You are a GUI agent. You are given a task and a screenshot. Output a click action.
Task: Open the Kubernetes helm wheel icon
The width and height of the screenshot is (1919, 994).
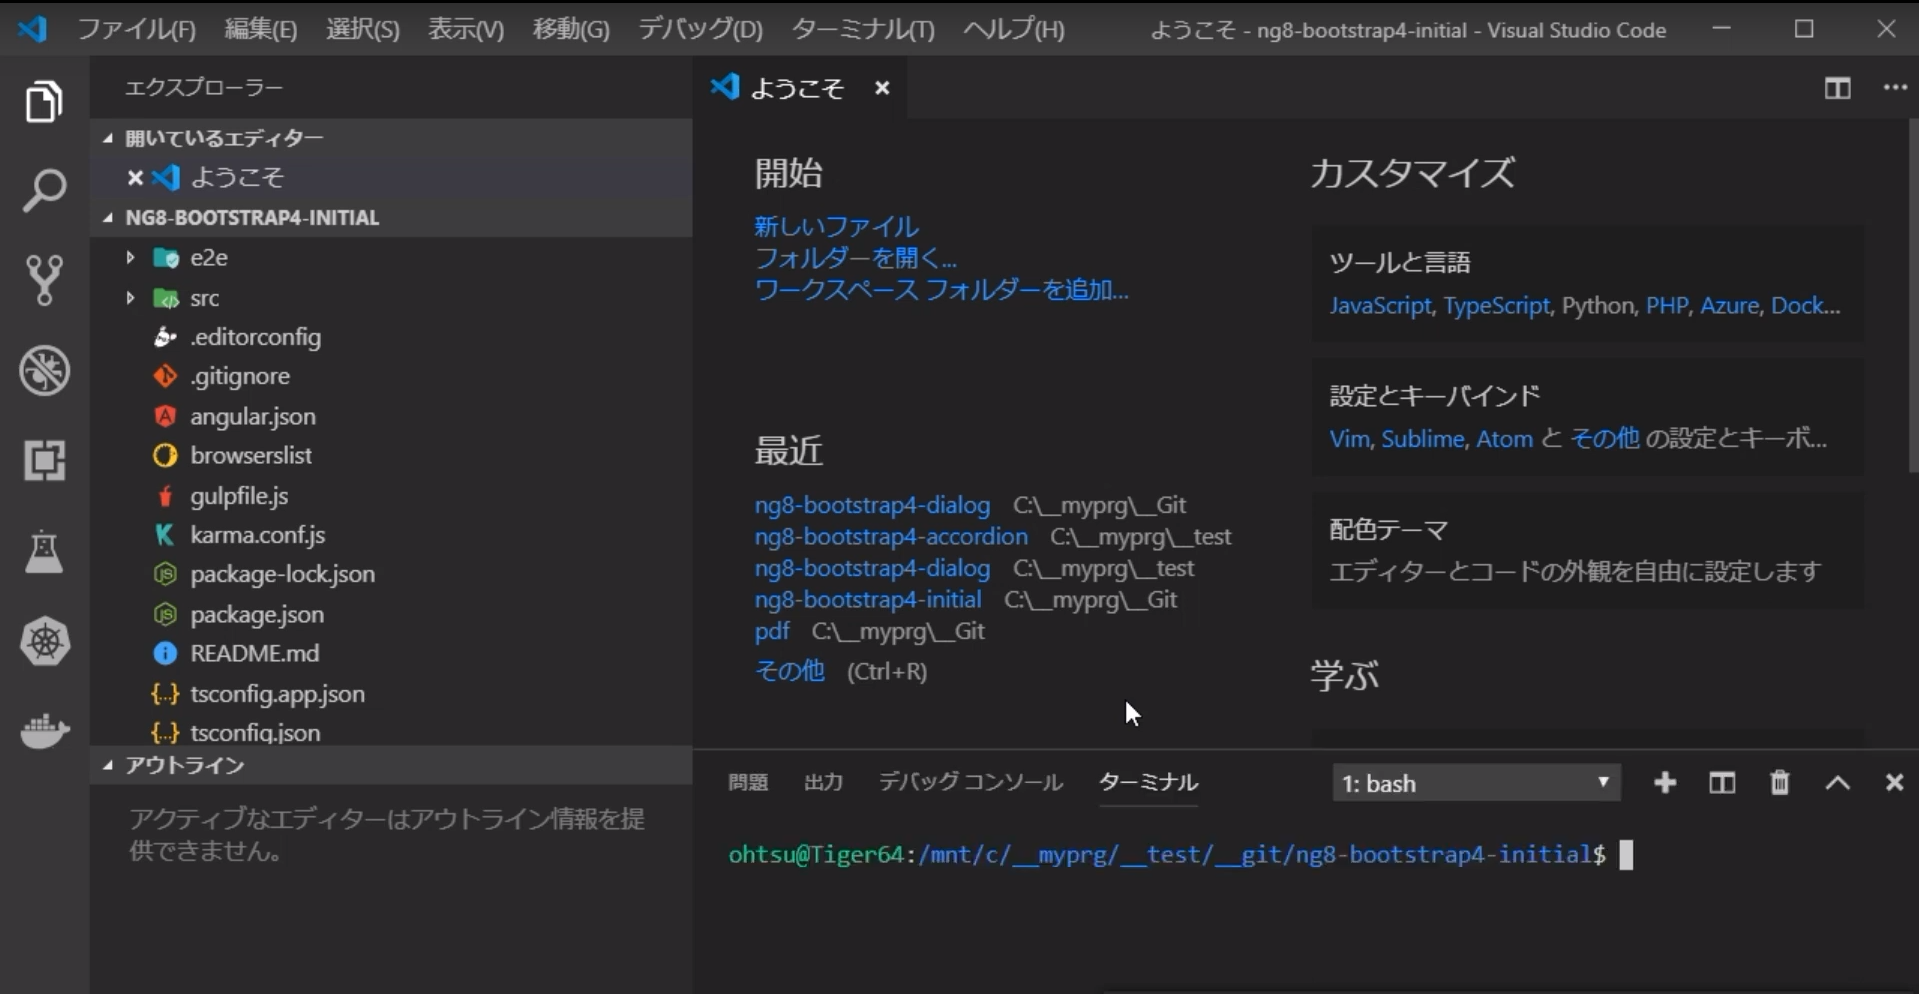click(44, 642)
